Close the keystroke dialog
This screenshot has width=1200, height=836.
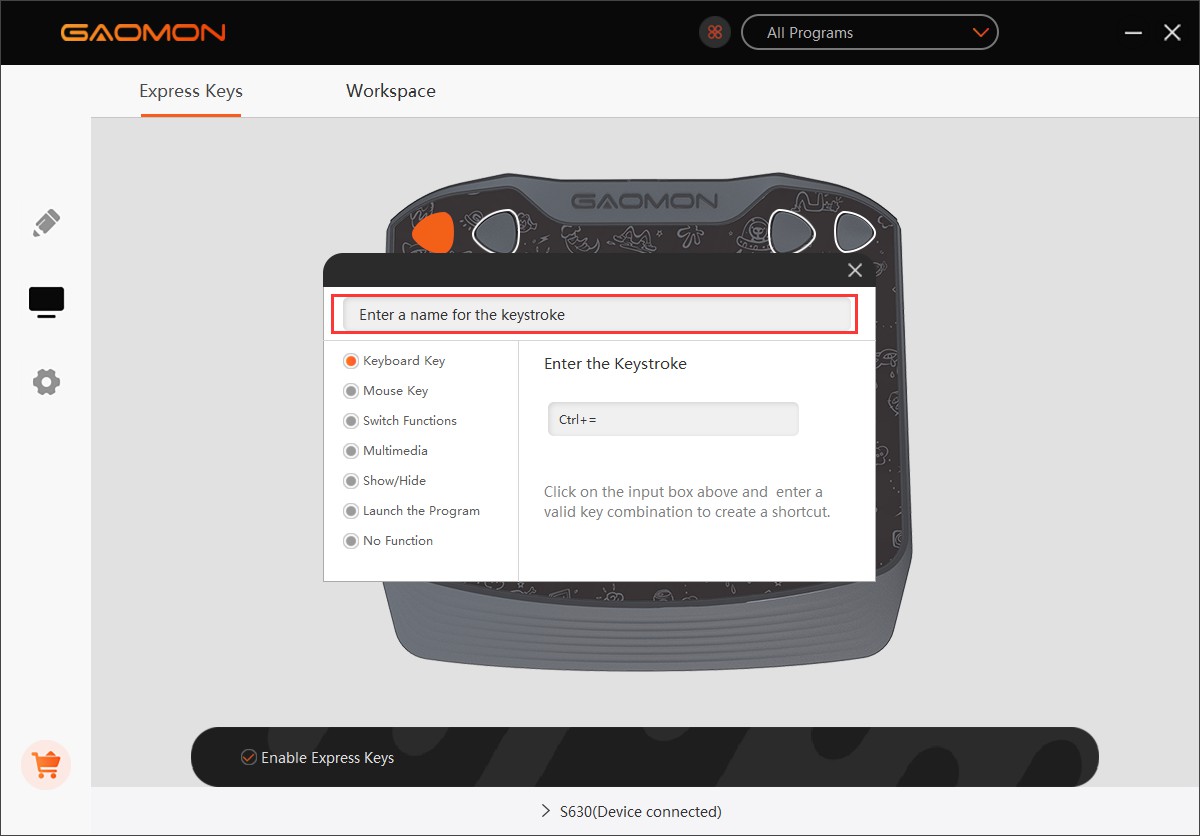coord(855,270)
